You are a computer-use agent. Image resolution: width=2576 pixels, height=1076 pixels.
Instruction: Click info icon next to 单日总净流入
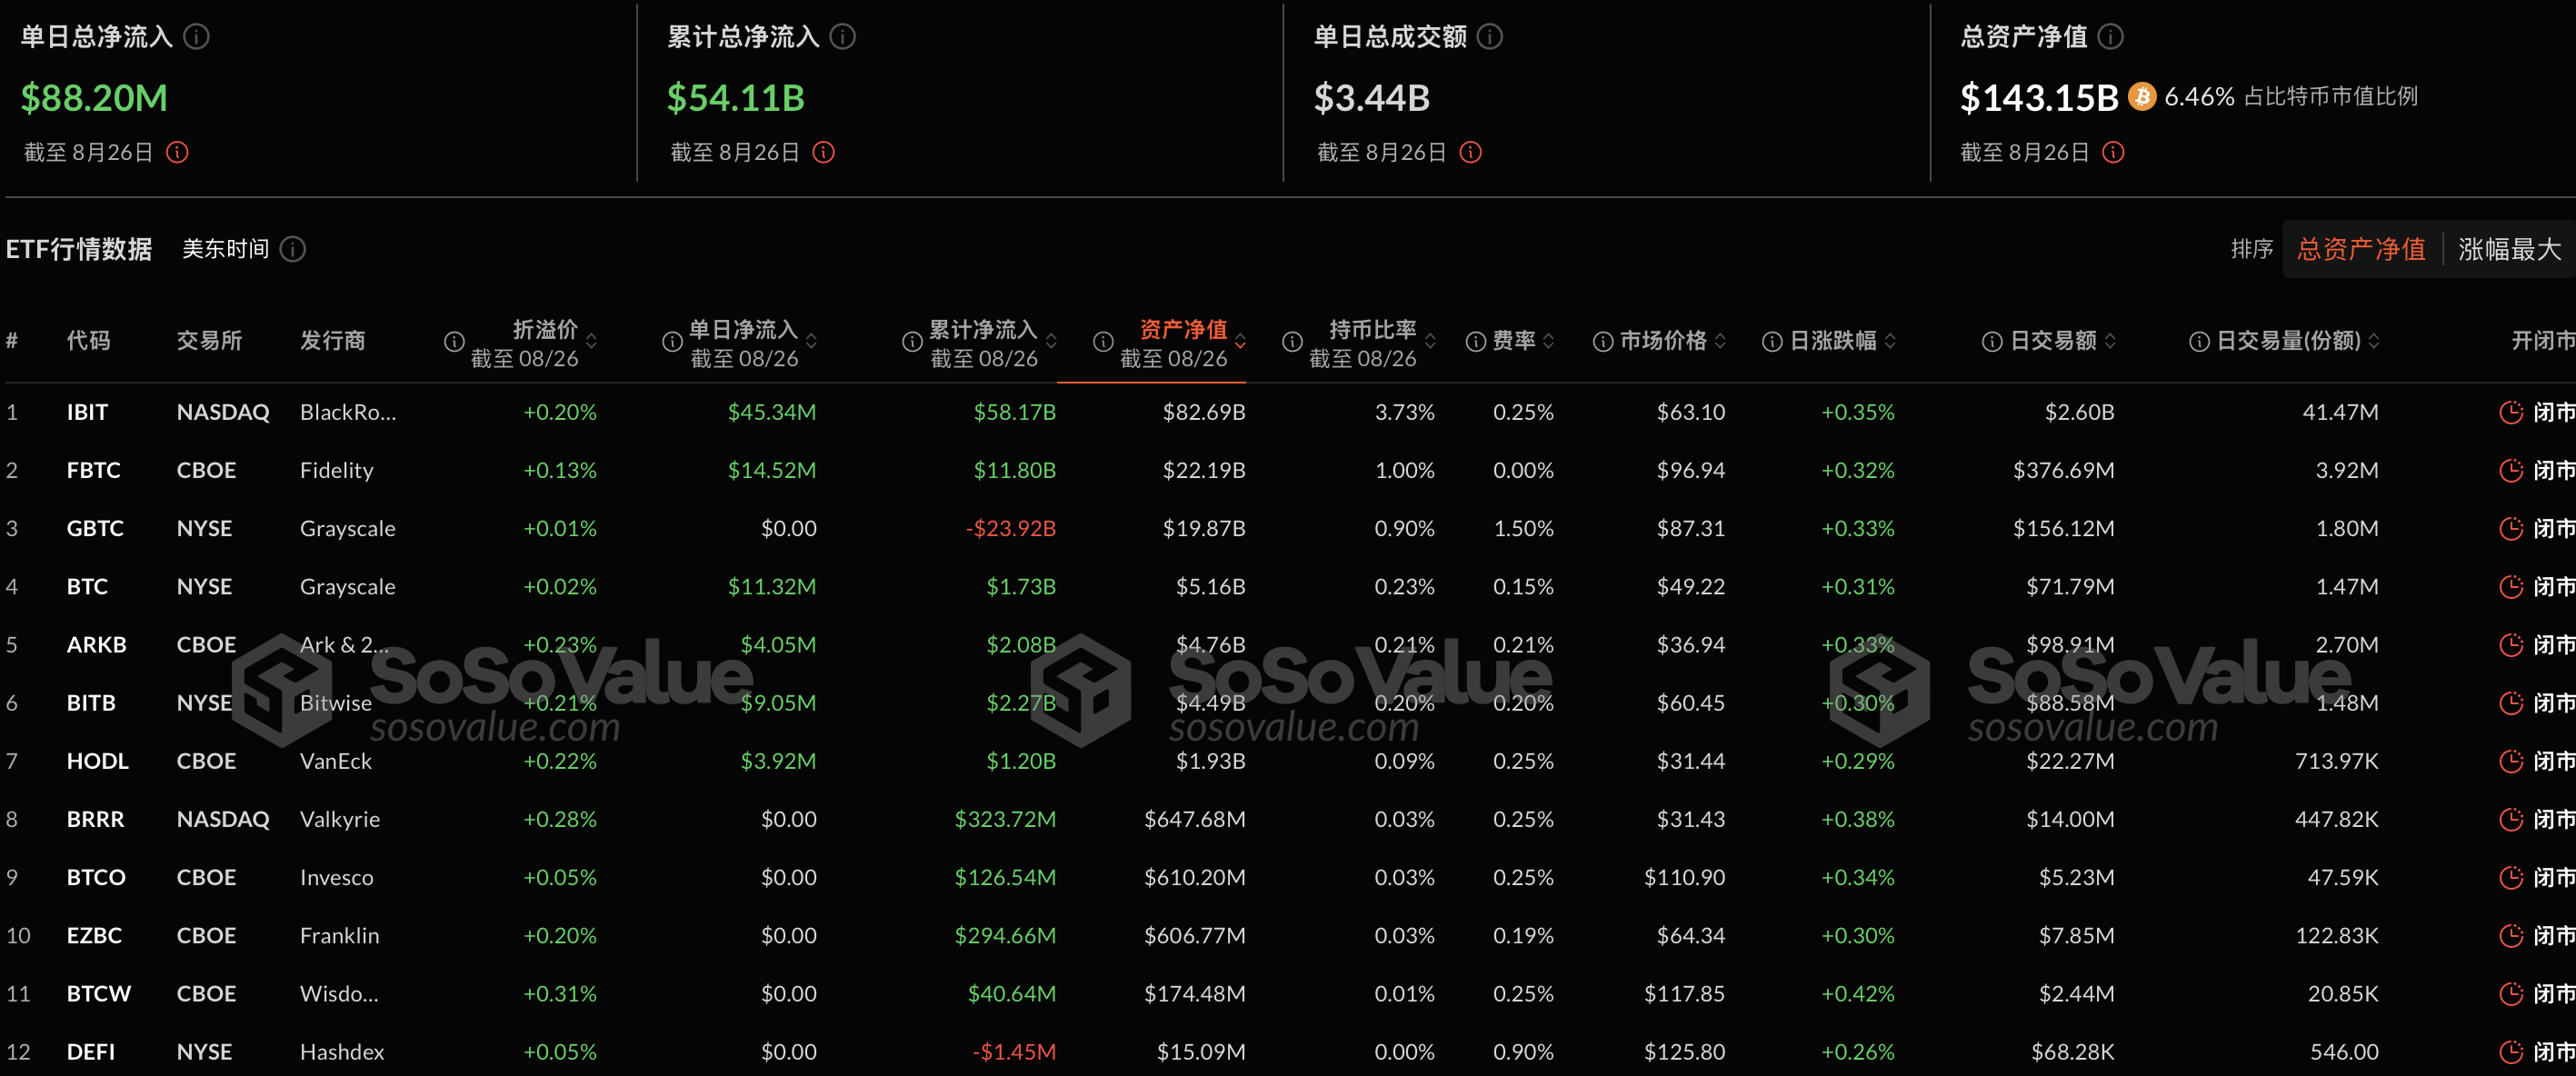(x=197, y=37)
